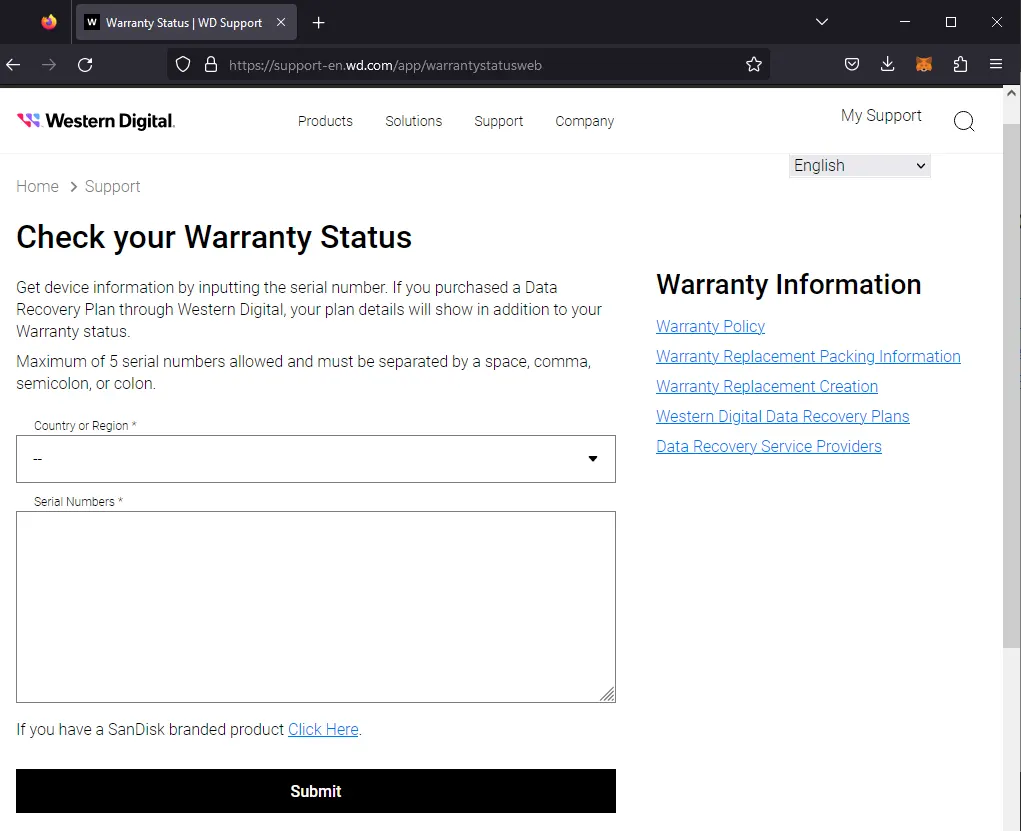
Task: Open the Firefox hamburger application menu
Action: point(996,64)
